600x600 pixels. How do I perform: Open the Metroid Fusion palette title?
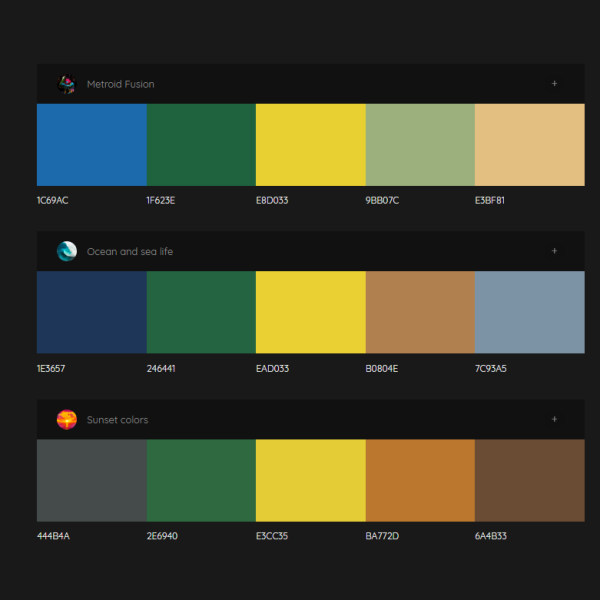pos(120,85)
